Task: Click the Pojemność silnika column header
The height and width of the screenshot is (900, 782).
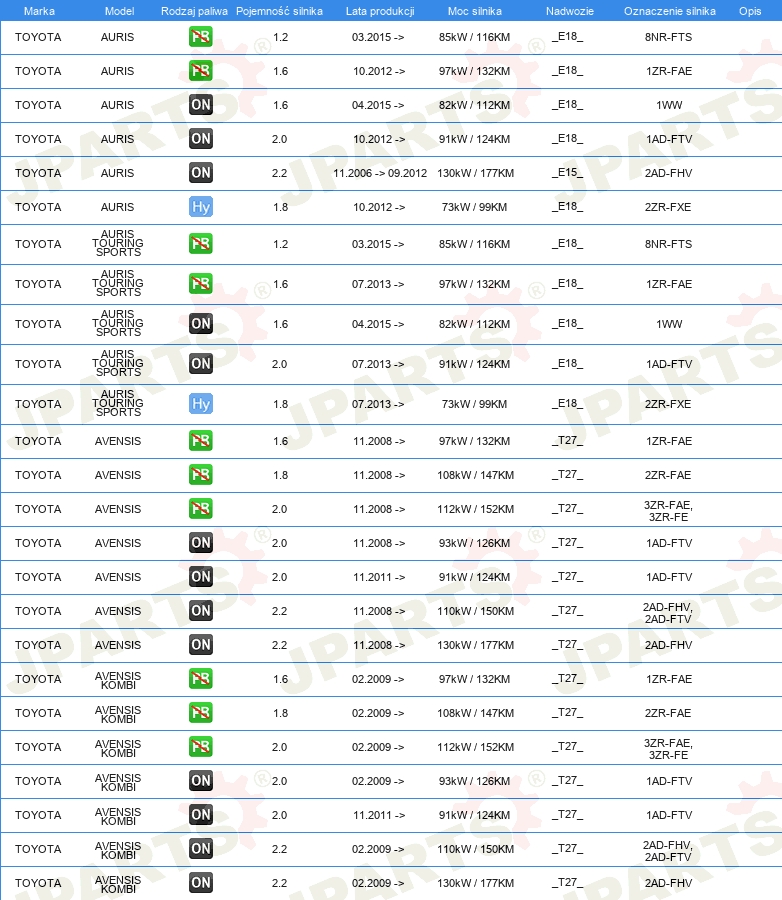Action: pos(279,11)
